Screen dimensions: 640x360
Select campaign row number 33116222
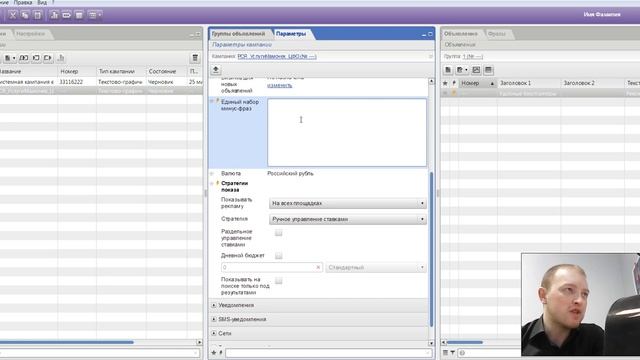coord(100,82)
